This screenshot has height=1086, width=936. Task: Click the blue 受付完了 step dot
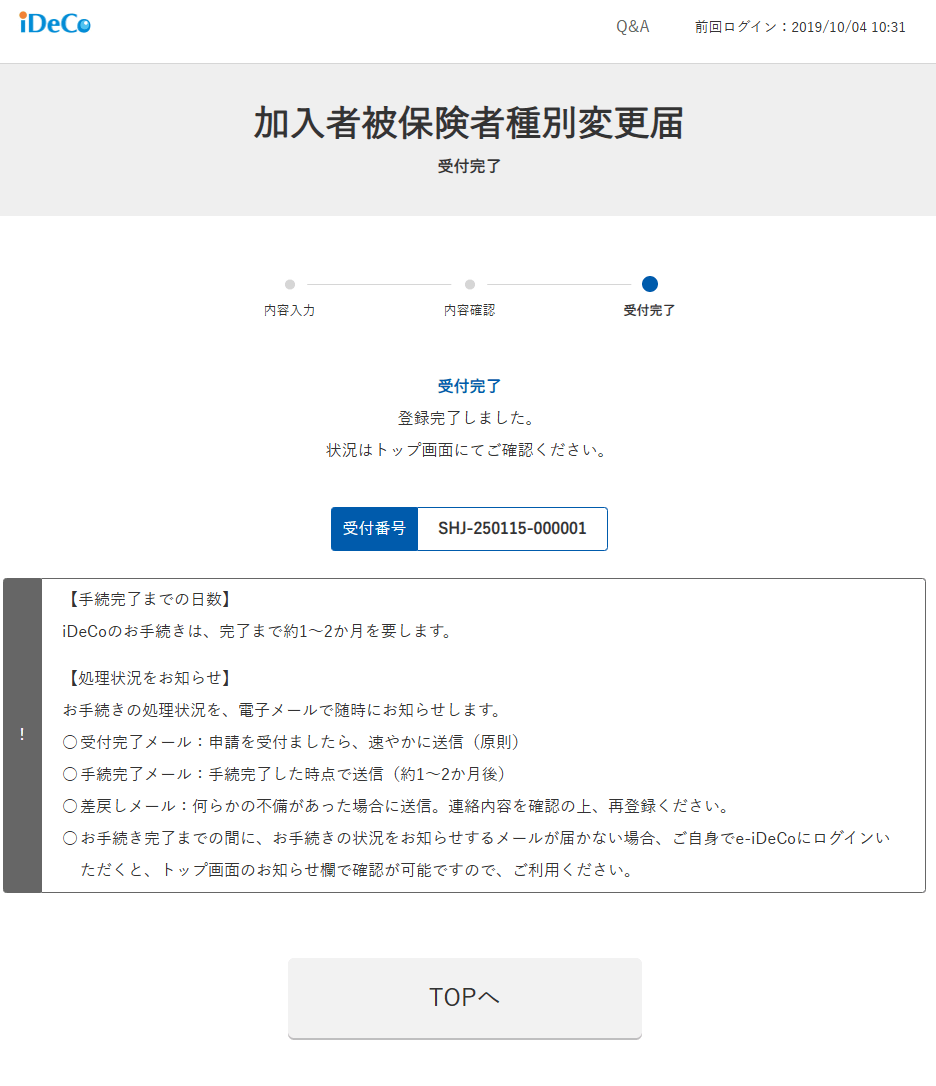650,284
